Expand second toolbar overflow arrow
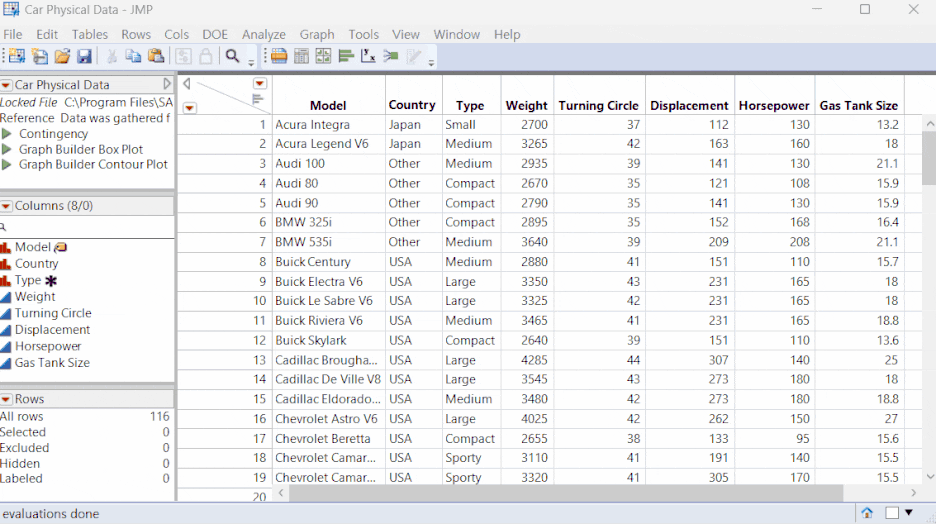936x524 pixels. [431, 63]
